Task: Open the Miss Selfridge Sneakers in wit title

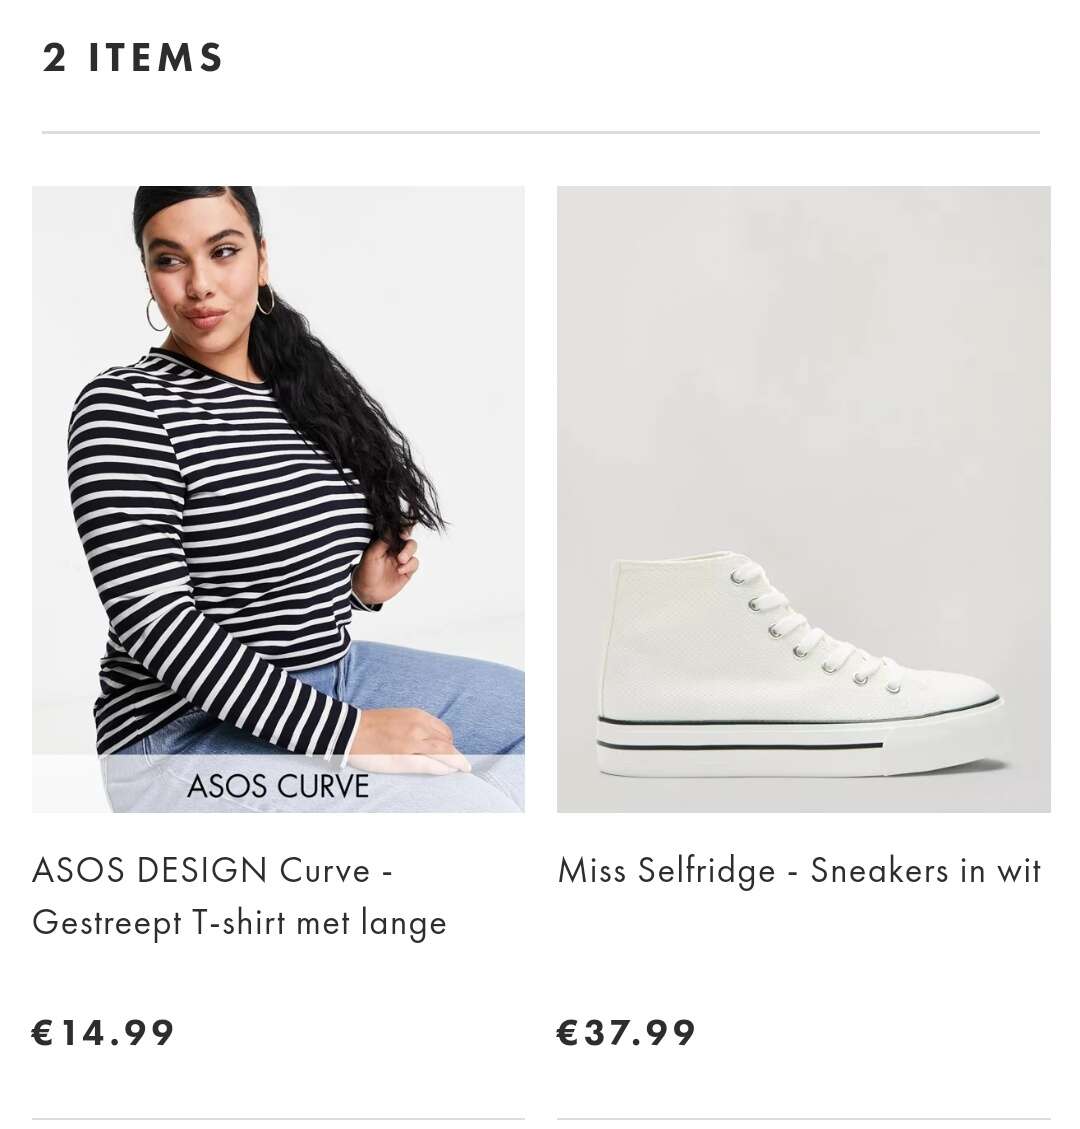Action: click(x=799, y=870)
